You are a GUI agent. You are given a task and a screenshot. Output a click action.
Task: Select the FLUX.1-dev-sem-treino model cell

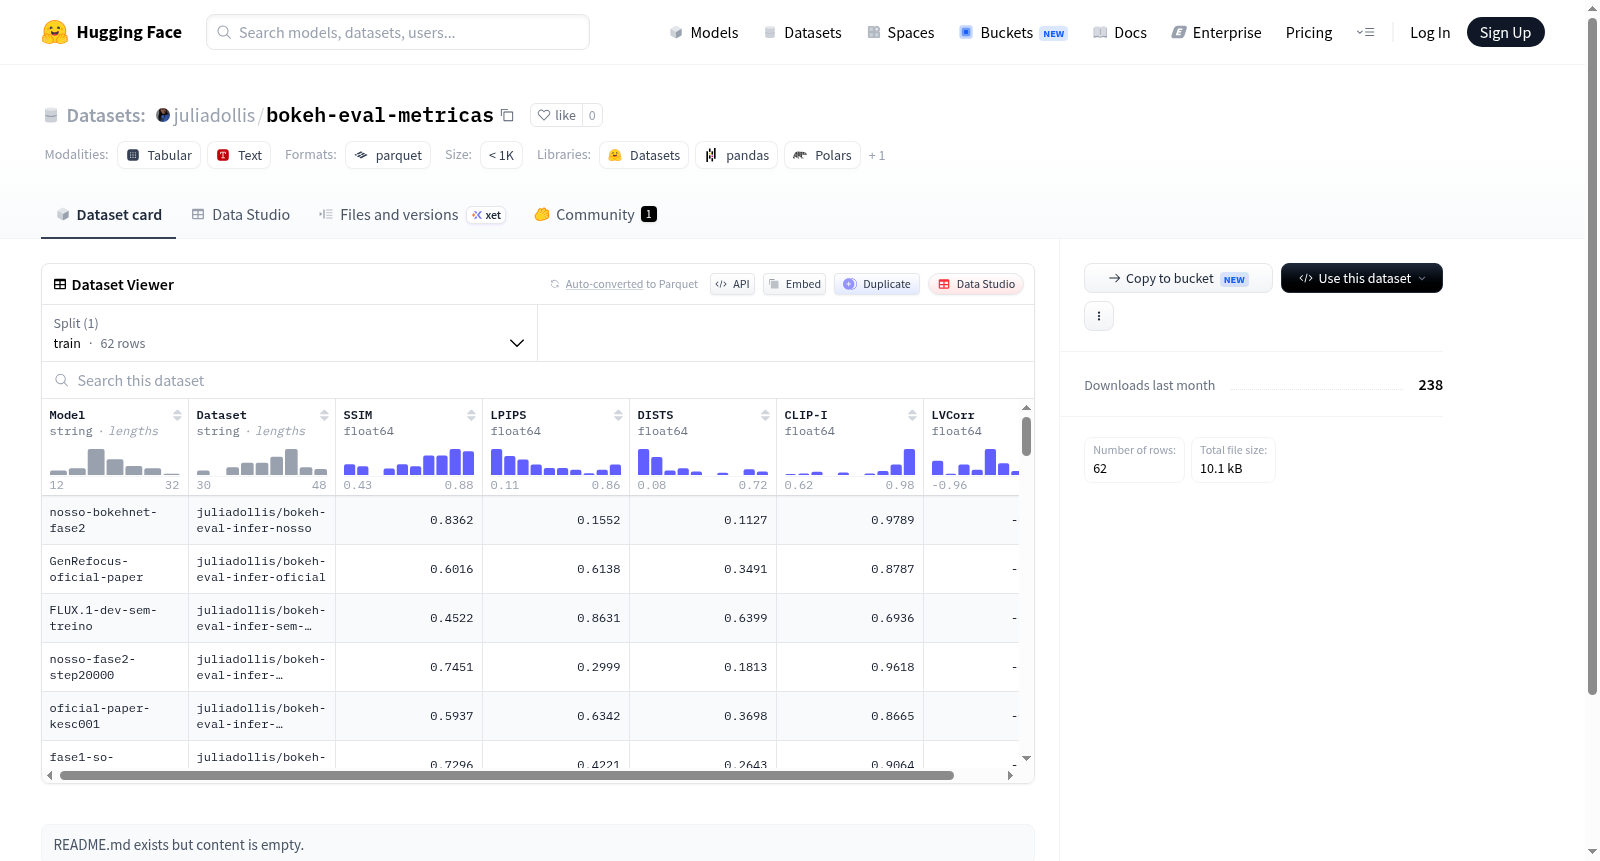(115, 618)
